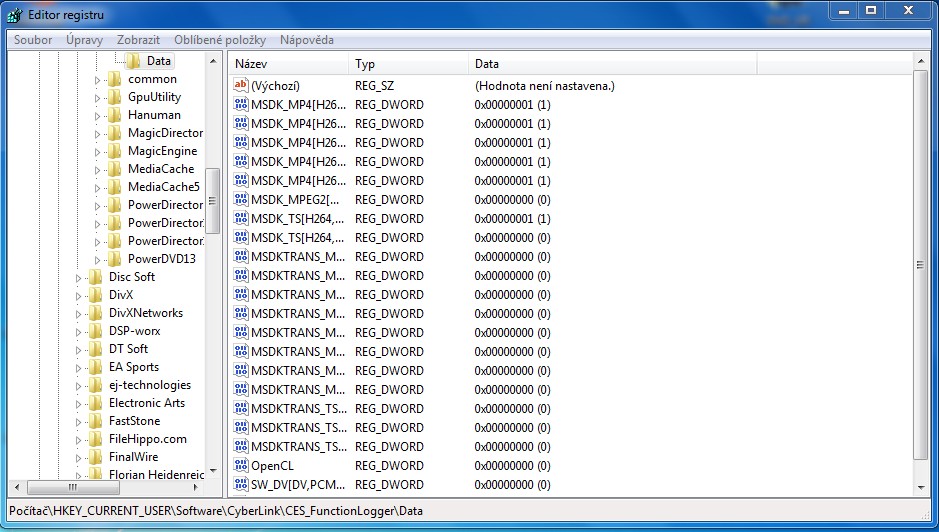Click the tree pane horizontal scroll-right arrow

(x=196, y=488)
